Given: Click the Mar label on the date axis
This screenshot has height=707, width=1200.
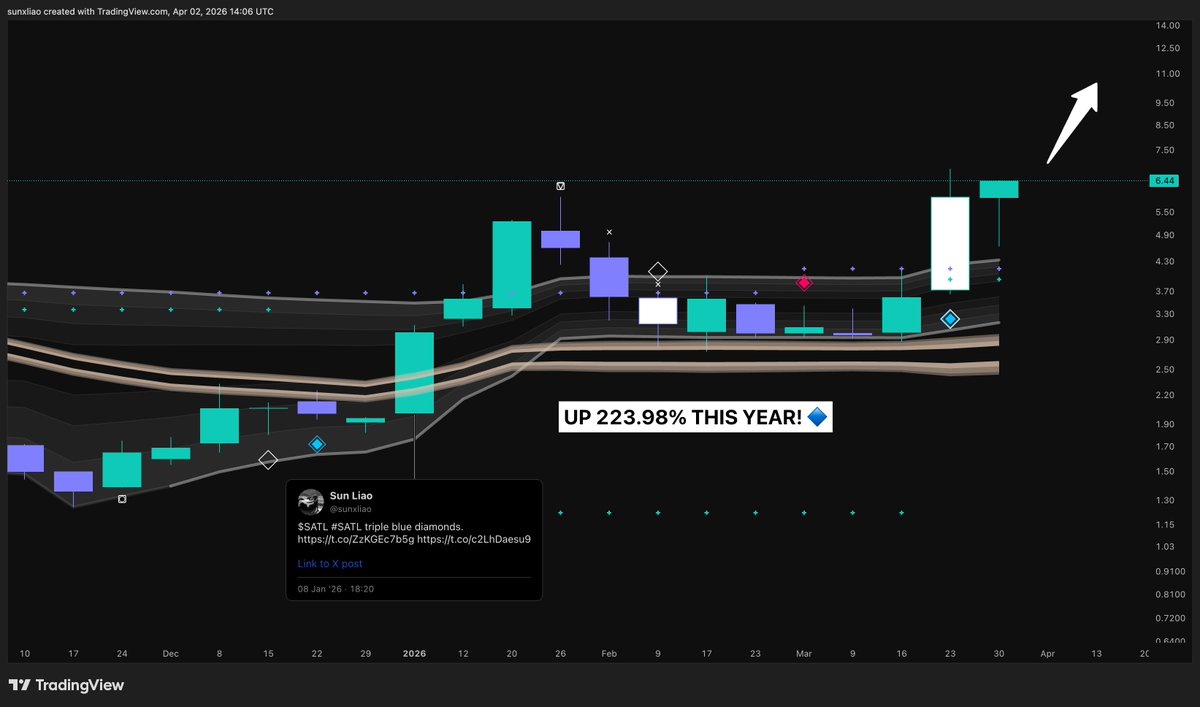Looking at the screenshot, I should pos(804,653).
